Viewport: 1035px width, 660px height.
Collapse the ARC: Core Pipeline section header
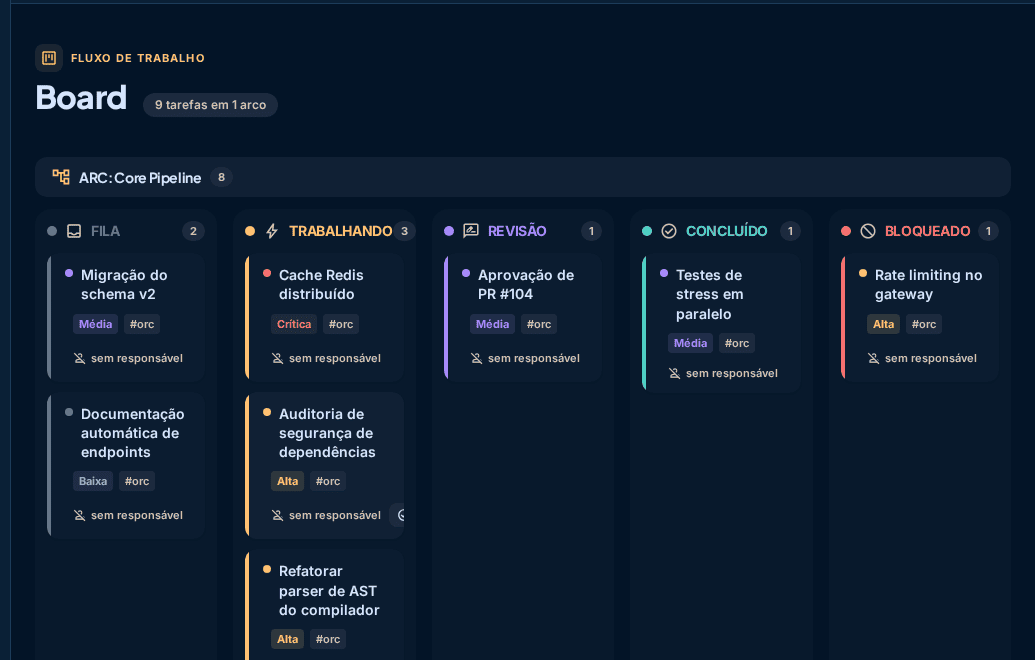tap(523, 177)
